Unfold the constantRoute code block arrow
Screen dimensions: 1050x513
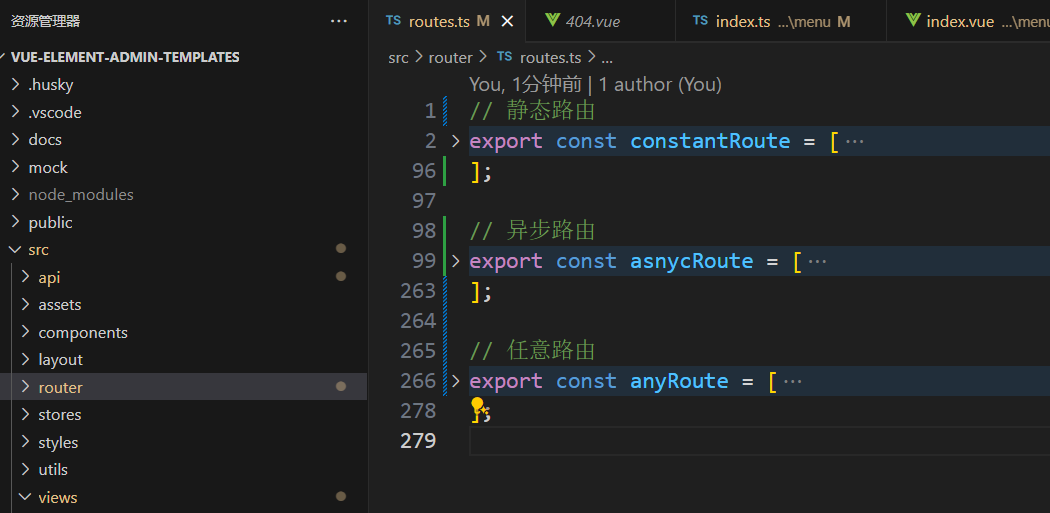pos(456,141)
